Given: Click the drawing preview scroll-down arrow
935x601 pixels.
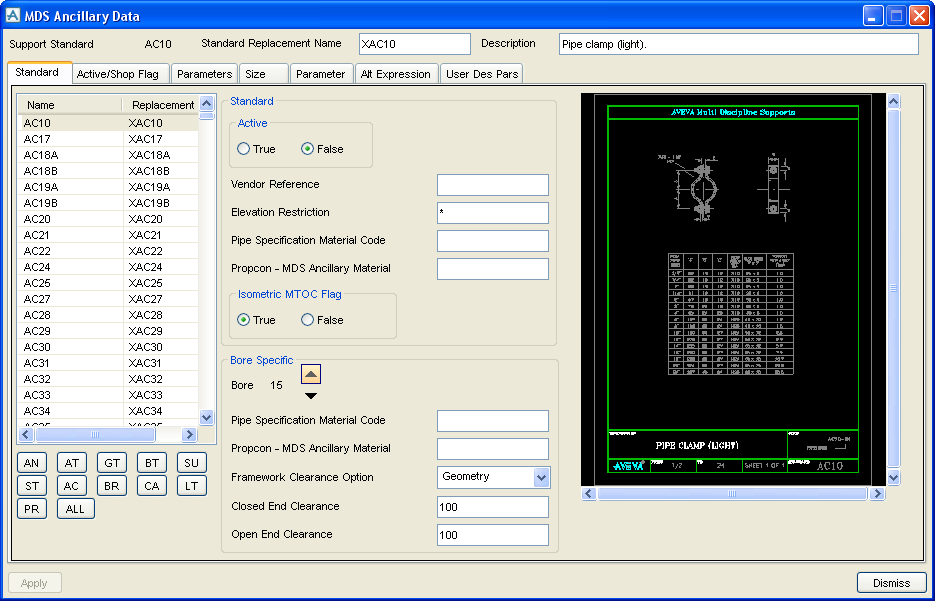Looking at the screenshot, I should pos(893,477).
